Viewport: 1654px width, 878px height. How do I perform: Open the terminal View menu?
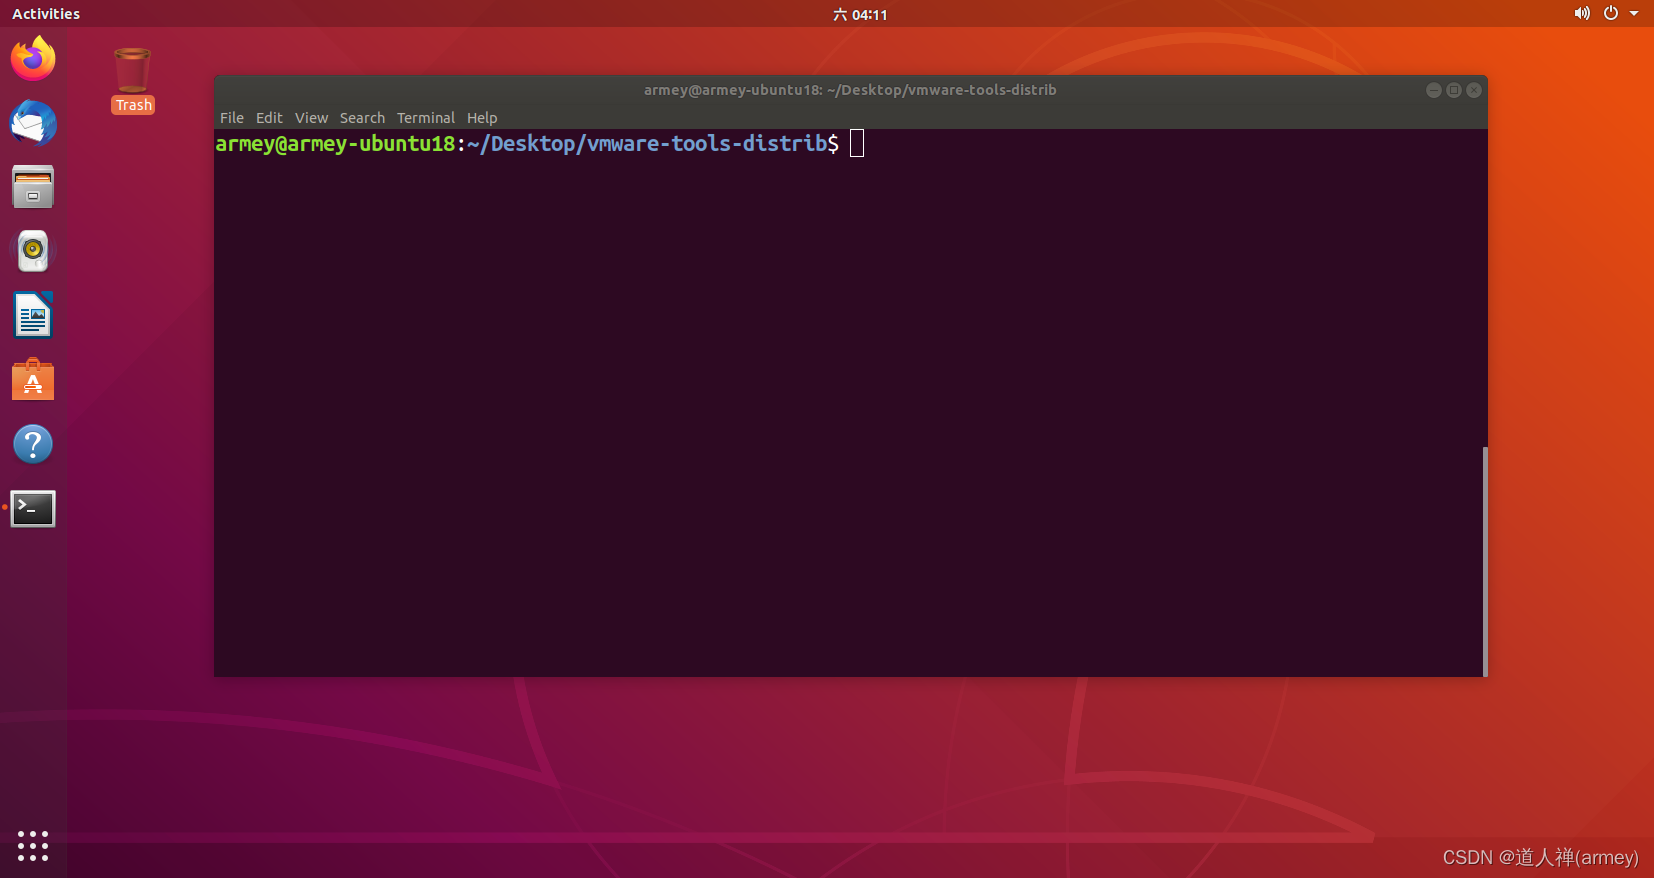(311, 118)
